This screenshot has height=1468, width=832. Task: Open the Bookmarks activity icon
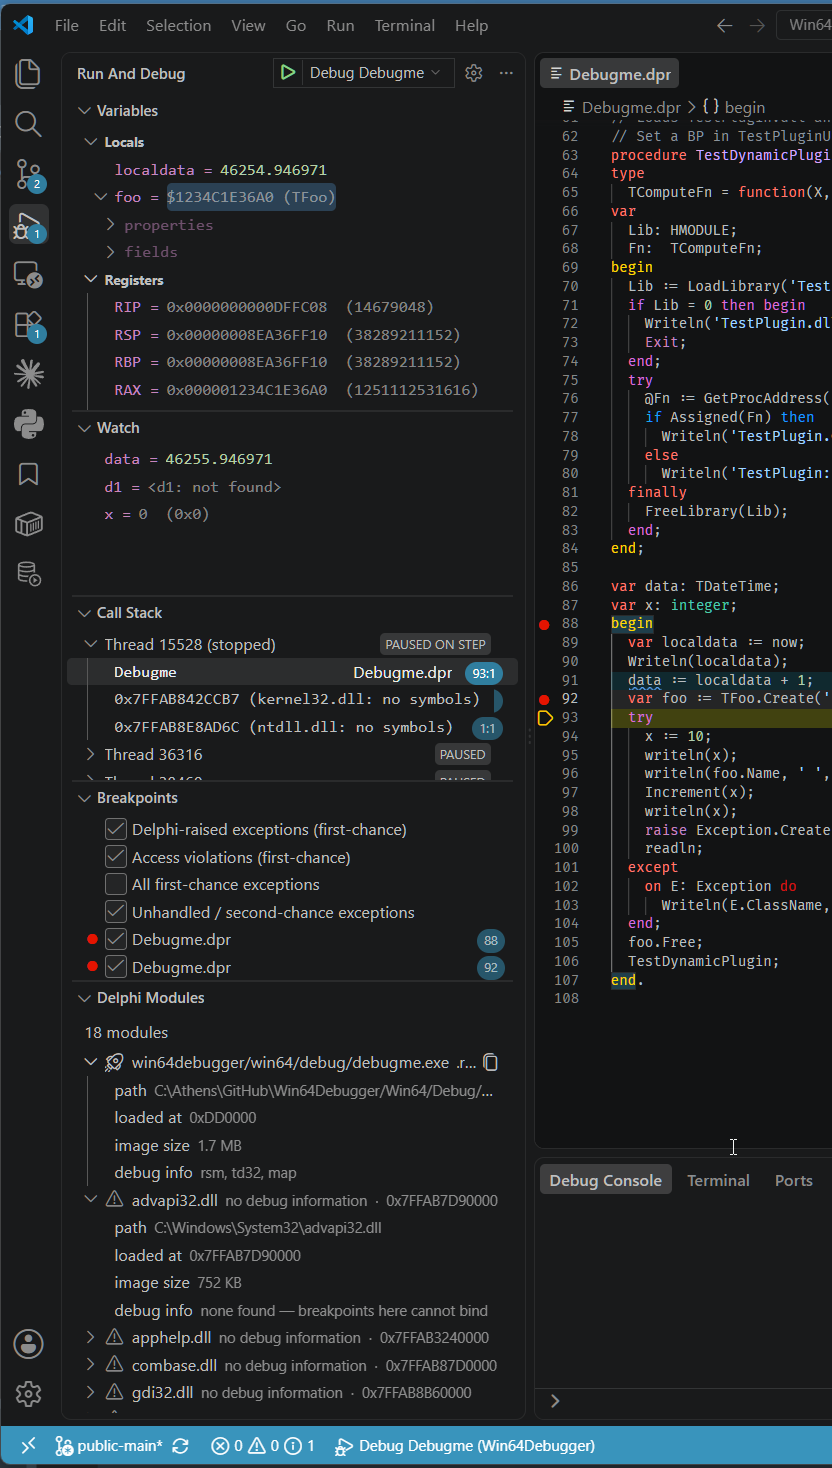pos(28,474)
